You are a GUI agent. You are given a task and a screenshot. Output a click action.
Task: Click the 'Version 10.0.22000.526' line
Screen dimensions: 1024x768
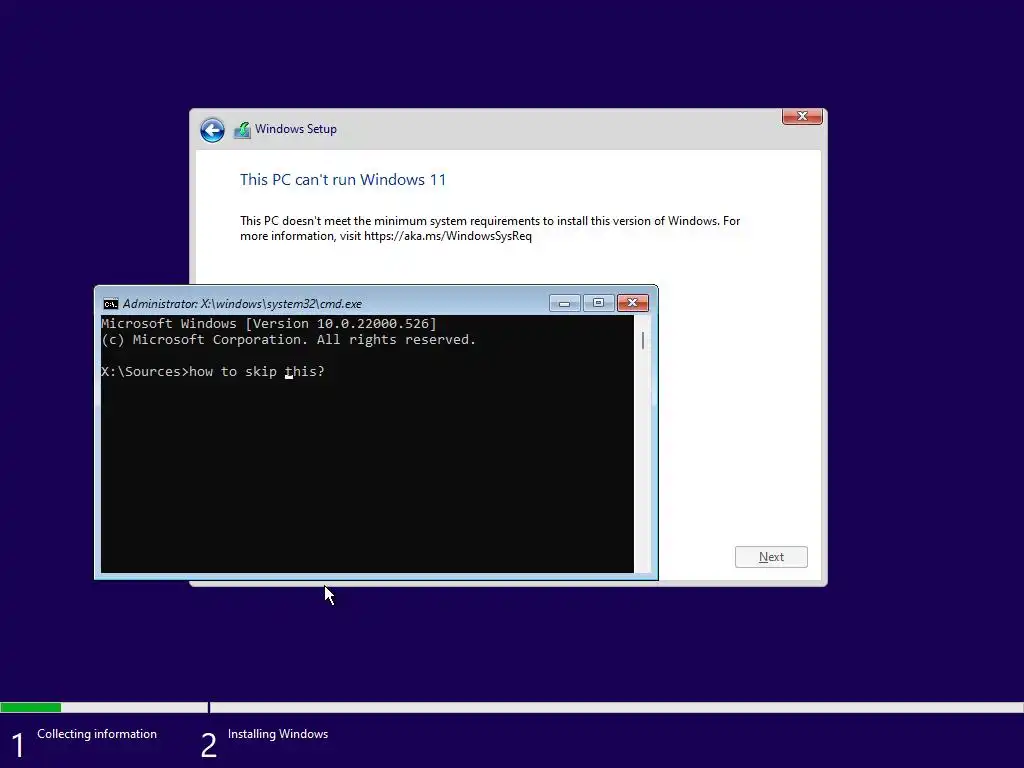point(269,324)
